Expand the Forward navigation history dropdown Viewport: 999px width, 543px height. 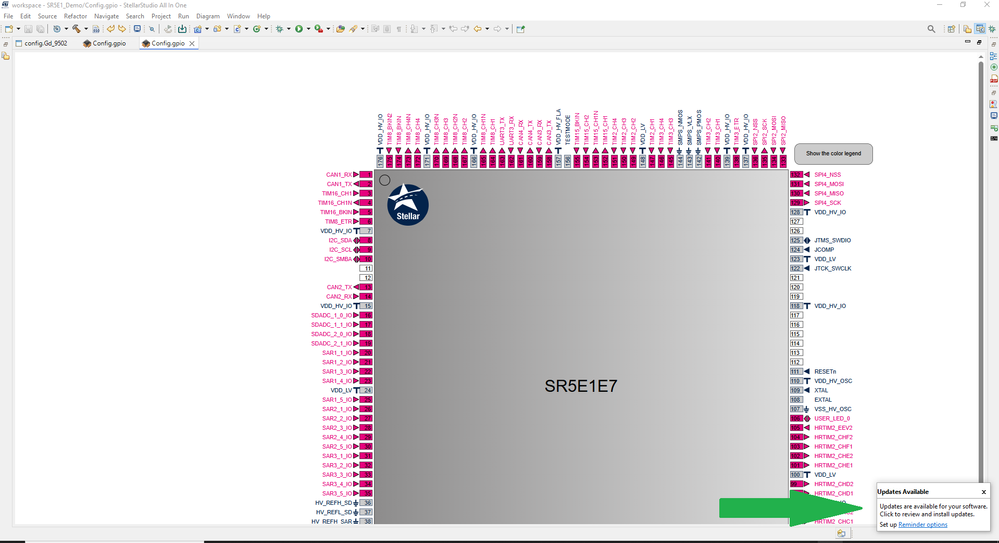pyautogui.click(x=507, y=29)
